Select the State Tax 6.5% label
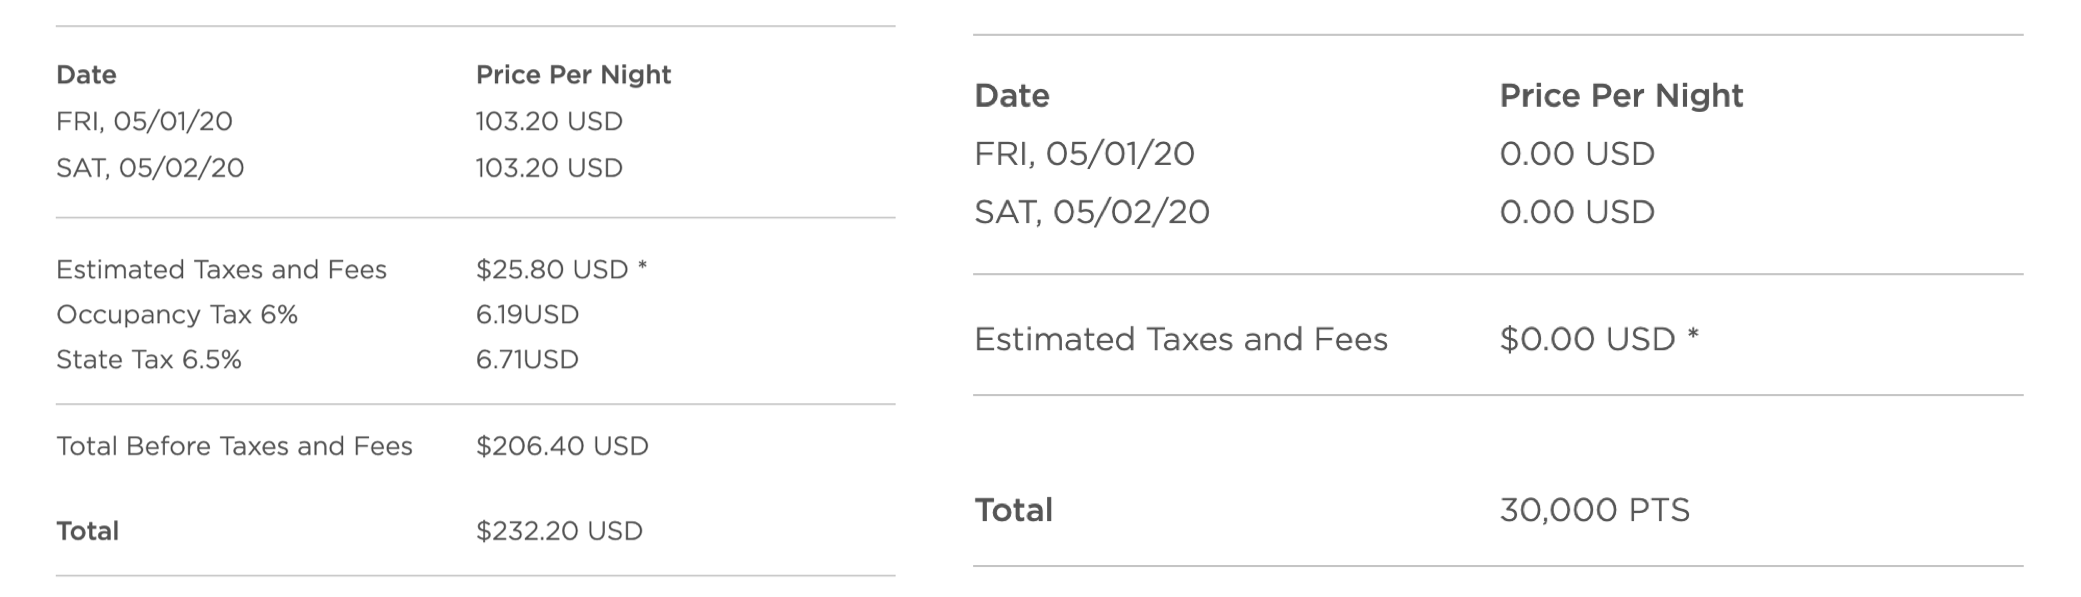2081x597 pixels. pos(149,360)
